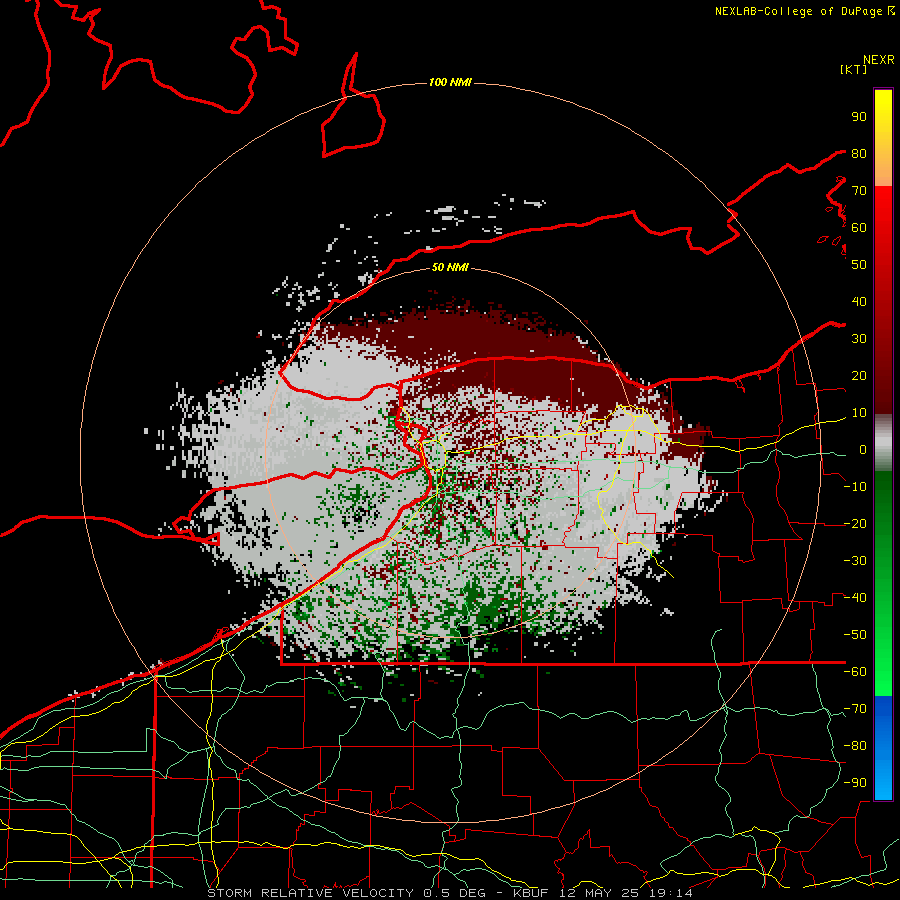
Task: Pick the gray zero-velocity segment of the color bar
Action: (883, 445)
